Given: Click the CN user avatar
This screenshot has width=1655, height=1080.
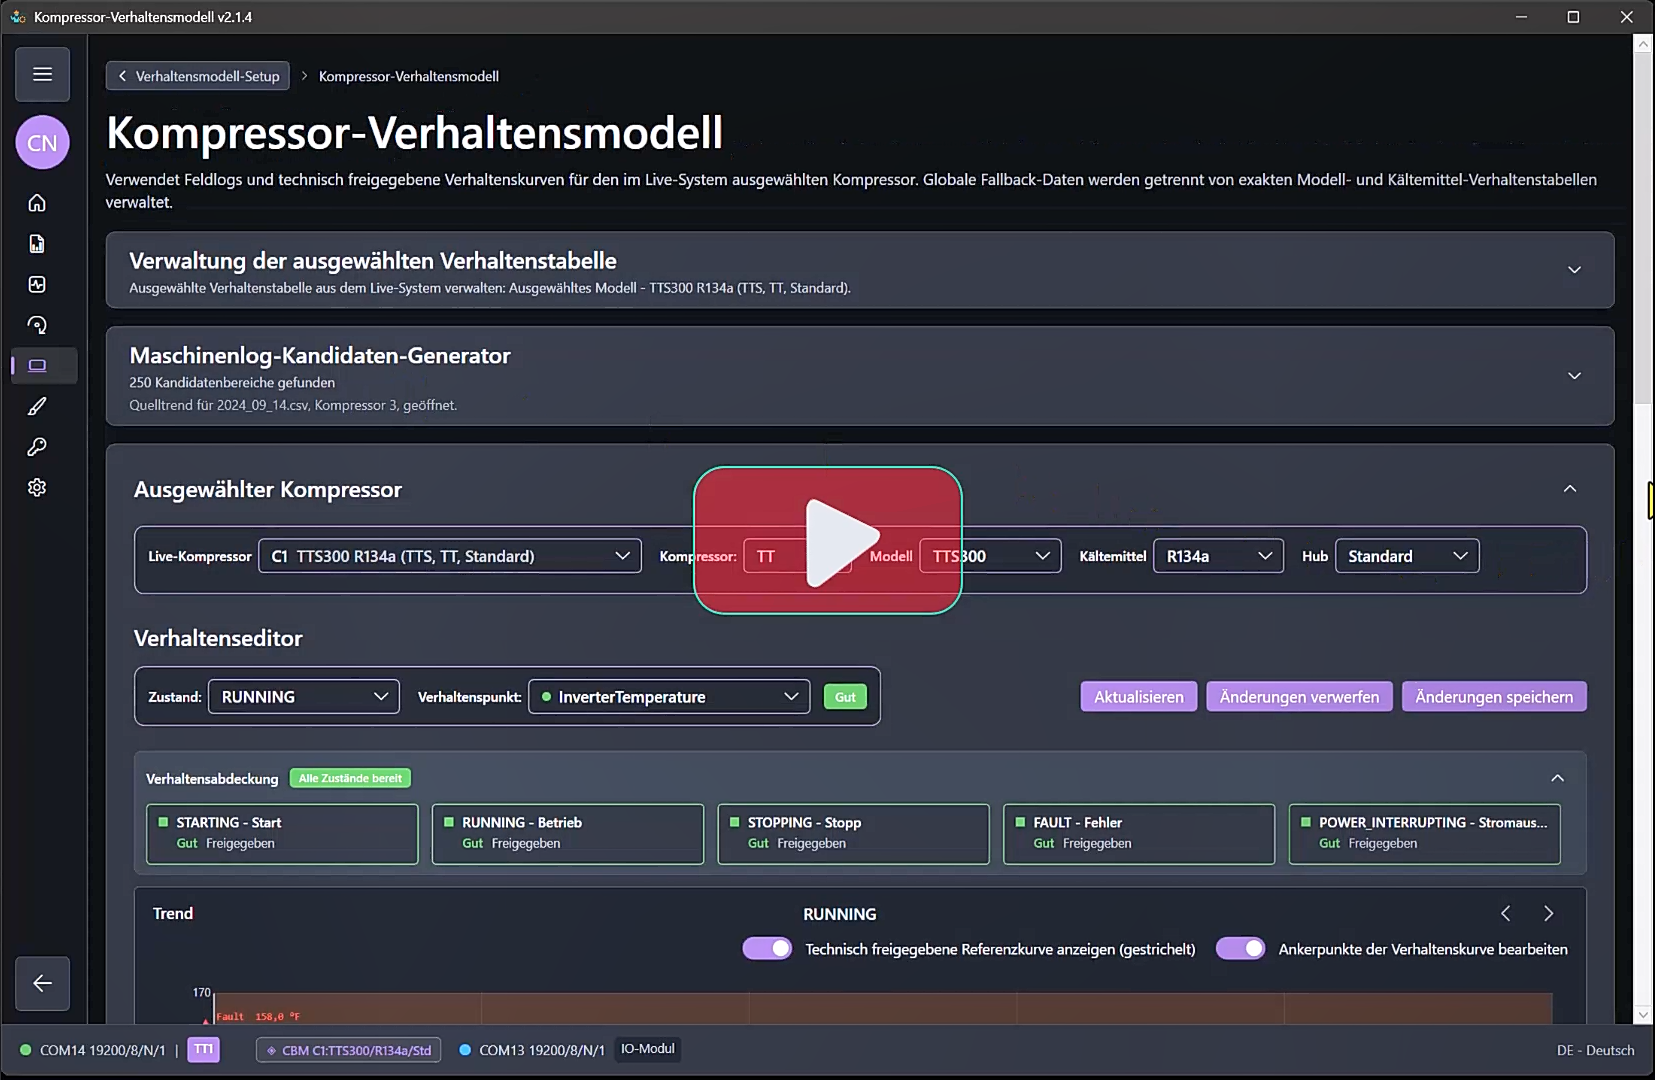Looking at the screenshot, I should pos(42,143).
